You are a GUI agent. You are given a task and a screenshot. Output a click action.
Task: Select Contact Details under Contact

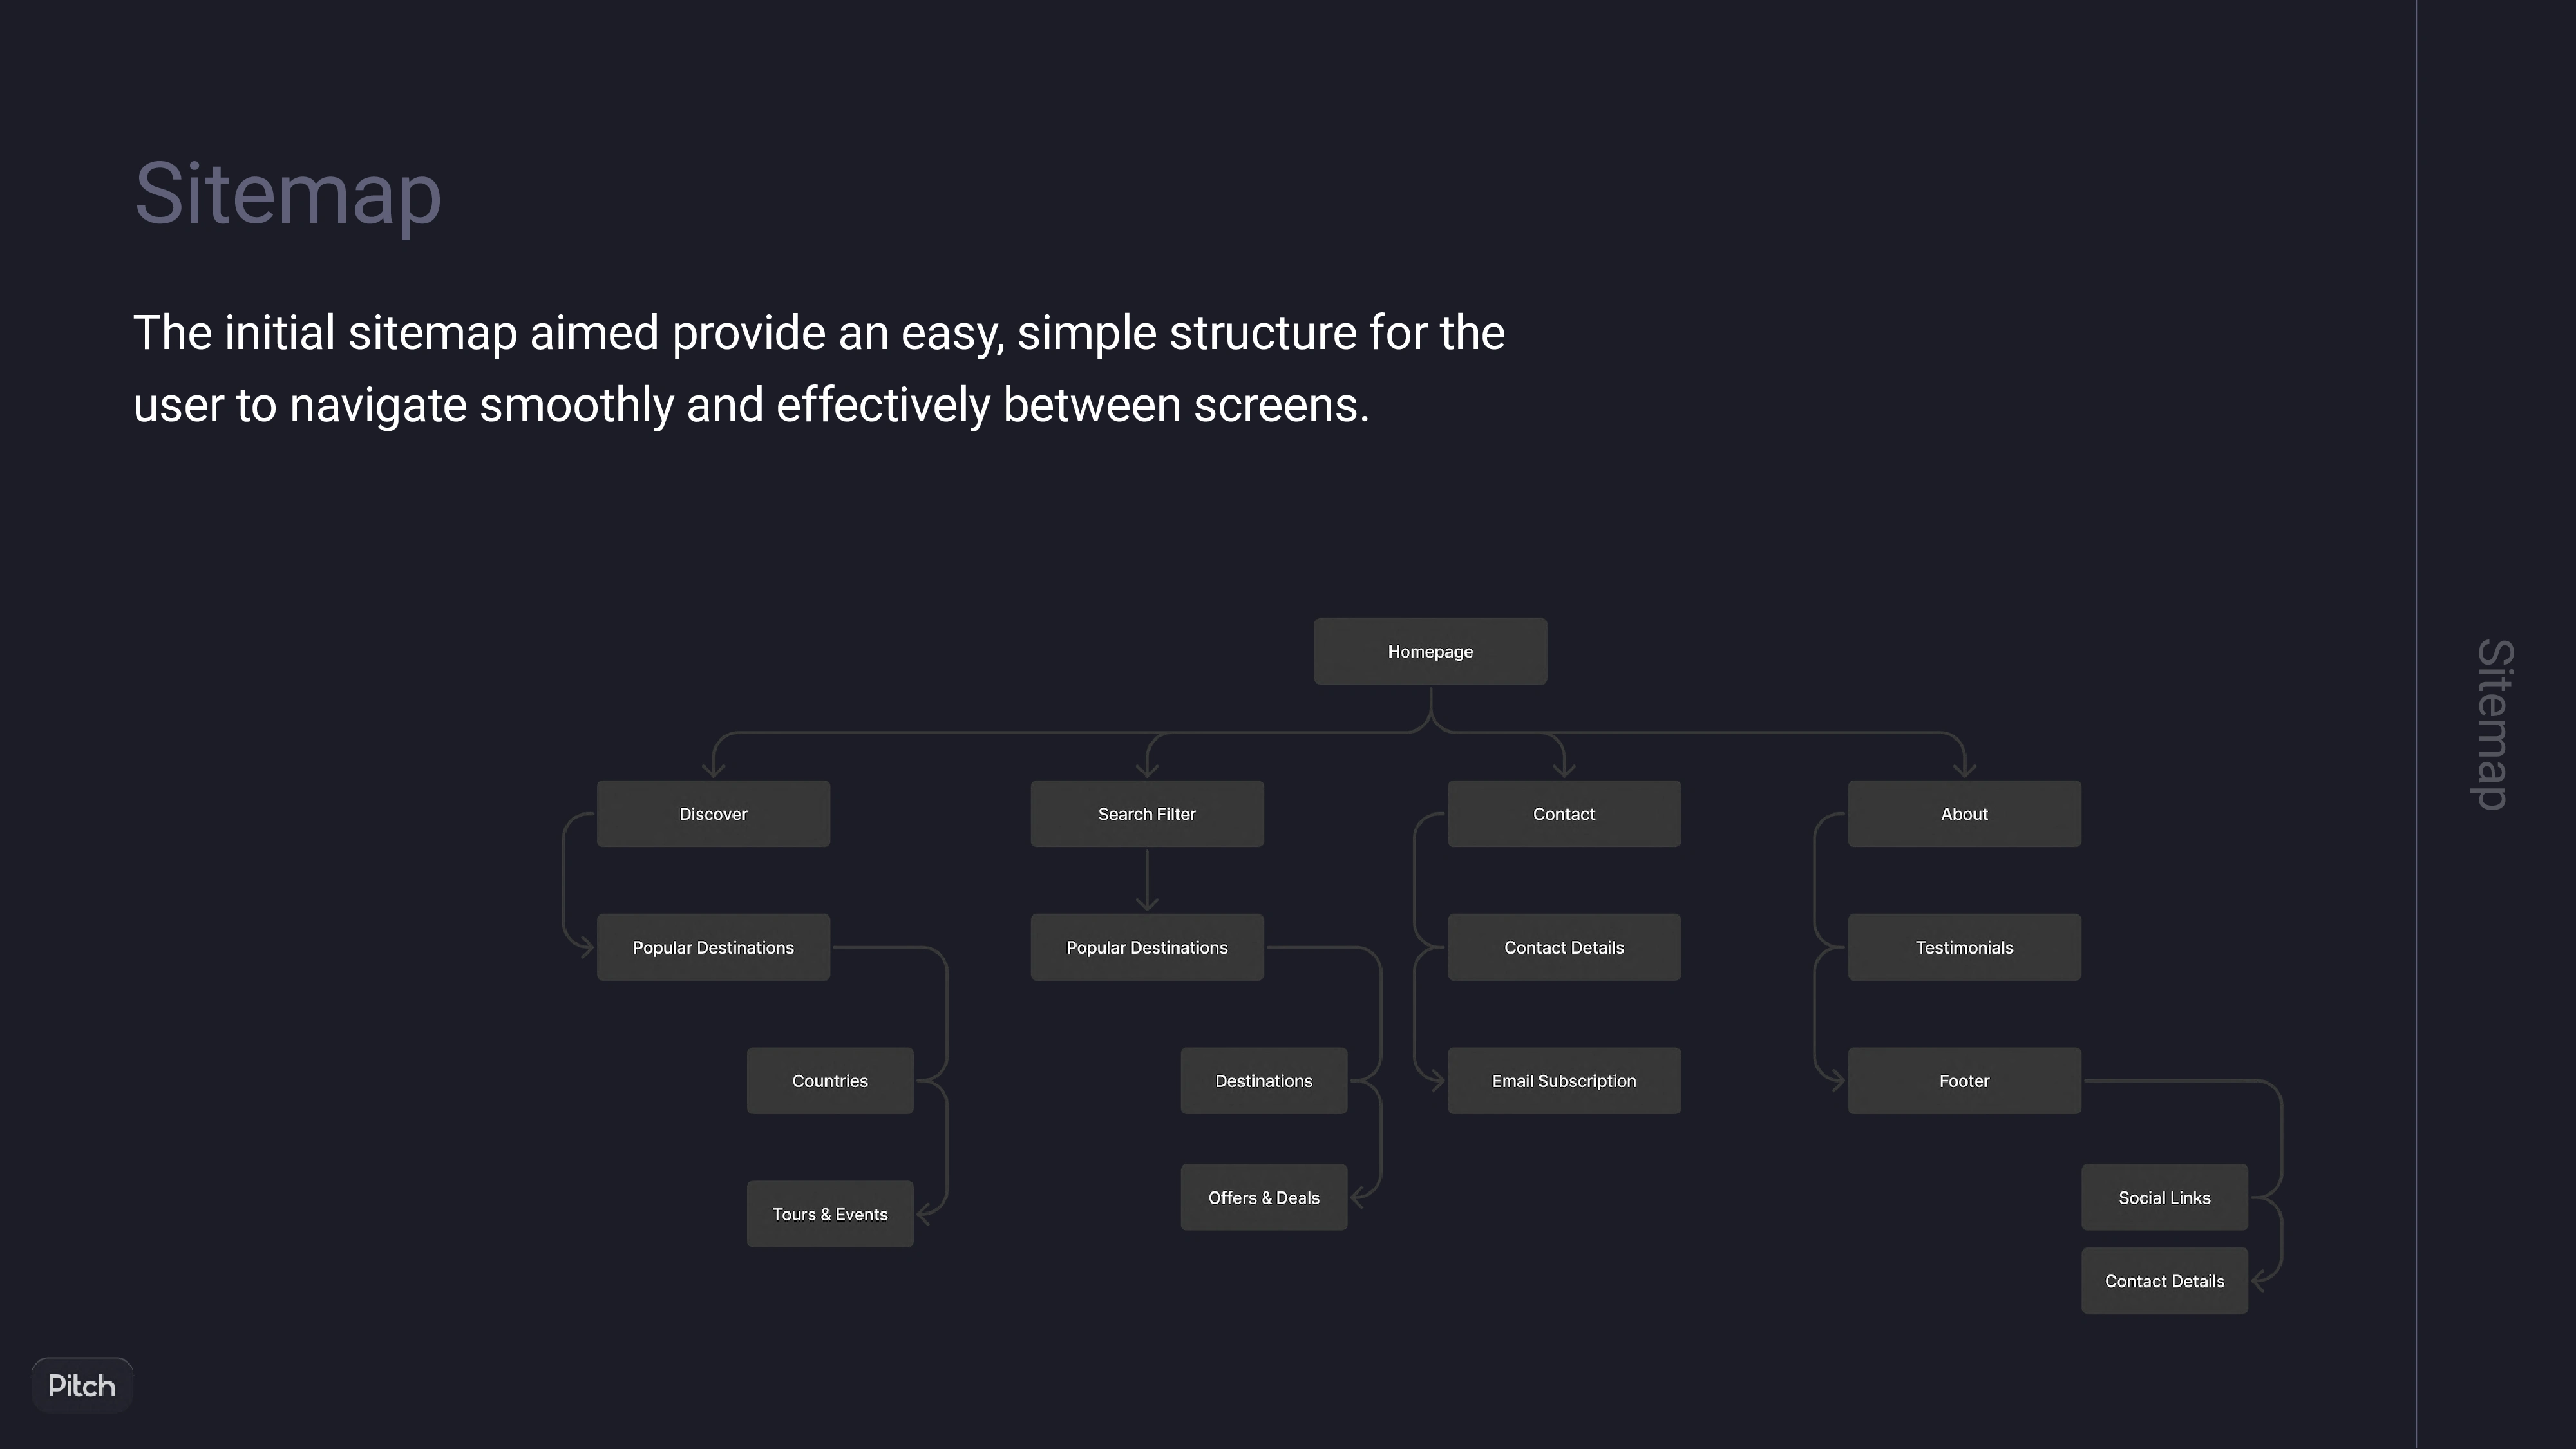pos(1564,947)
